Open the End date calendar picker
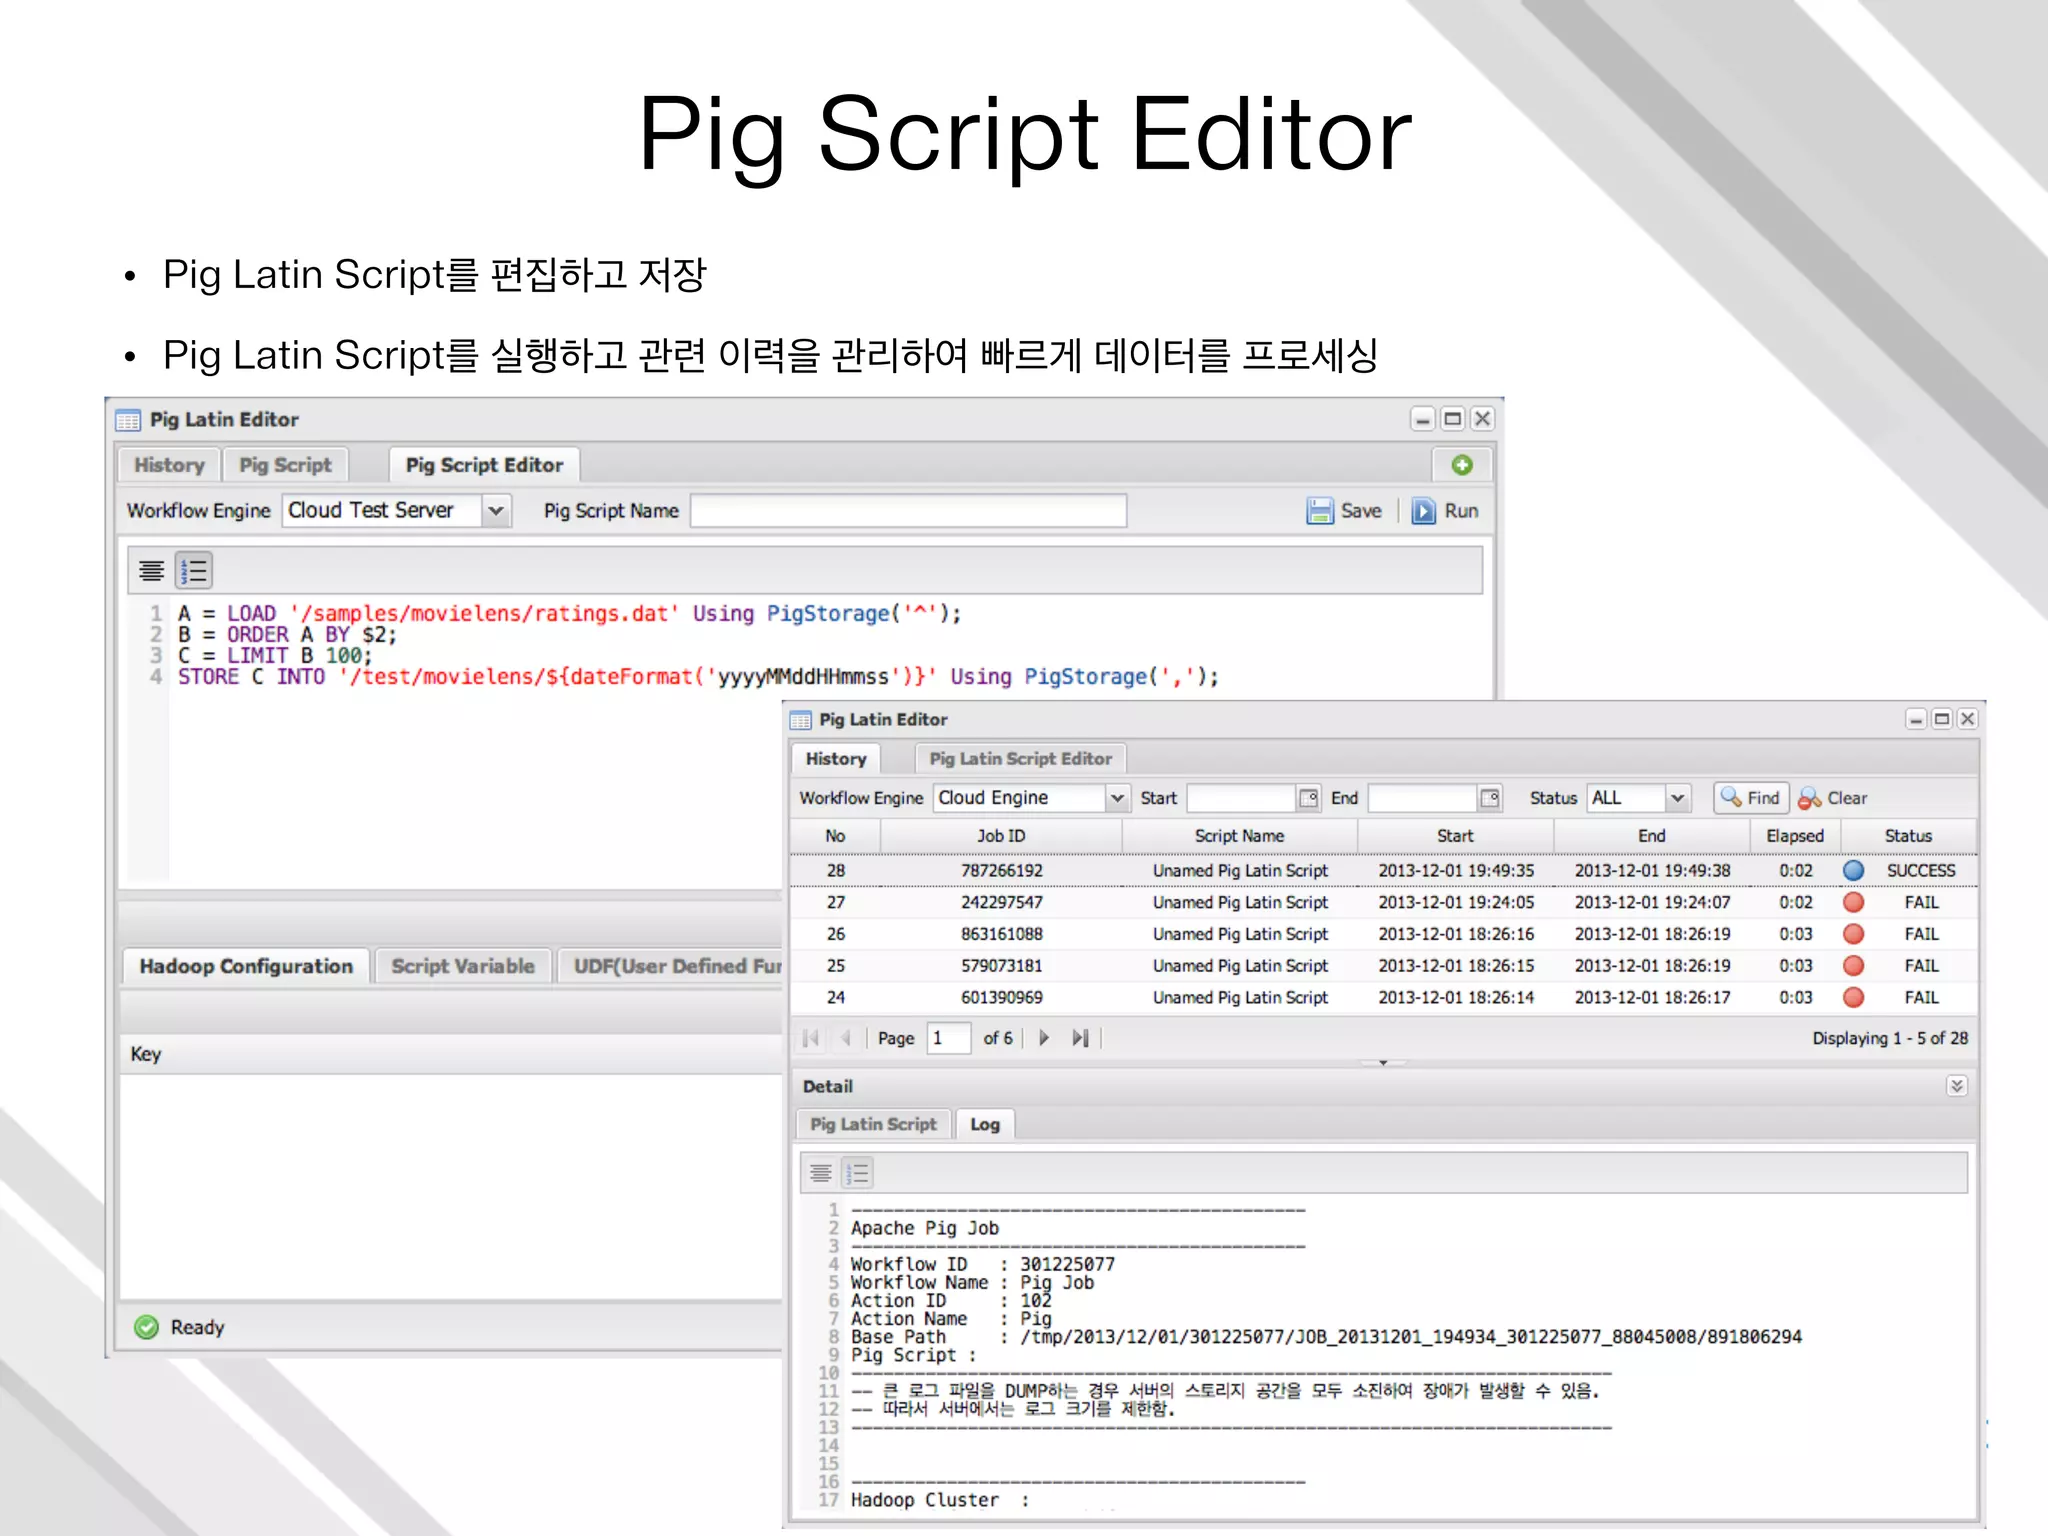Image resolution: width=2048 pixels, height=1536 pixels. (1490, 798)
